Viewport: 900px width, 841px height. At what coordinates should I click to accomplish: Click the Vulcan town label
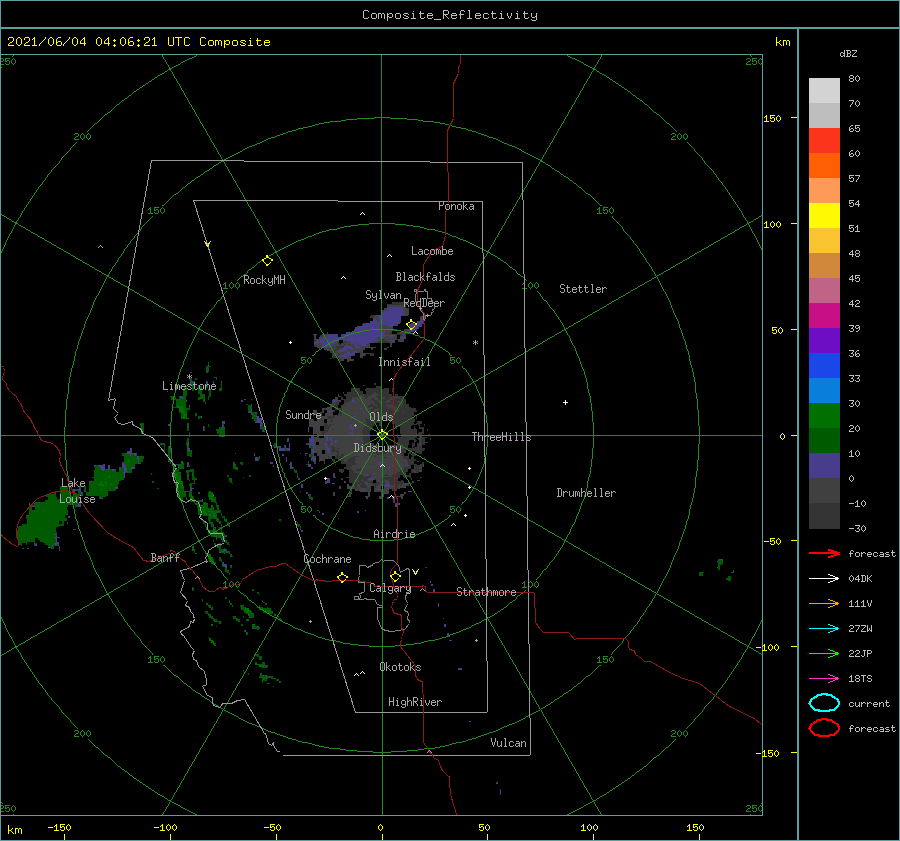(x=509, y=743)
